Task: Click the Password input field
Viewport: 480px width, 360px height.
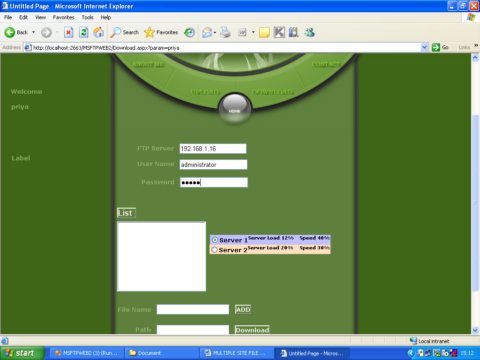Action: pos(214,182)
